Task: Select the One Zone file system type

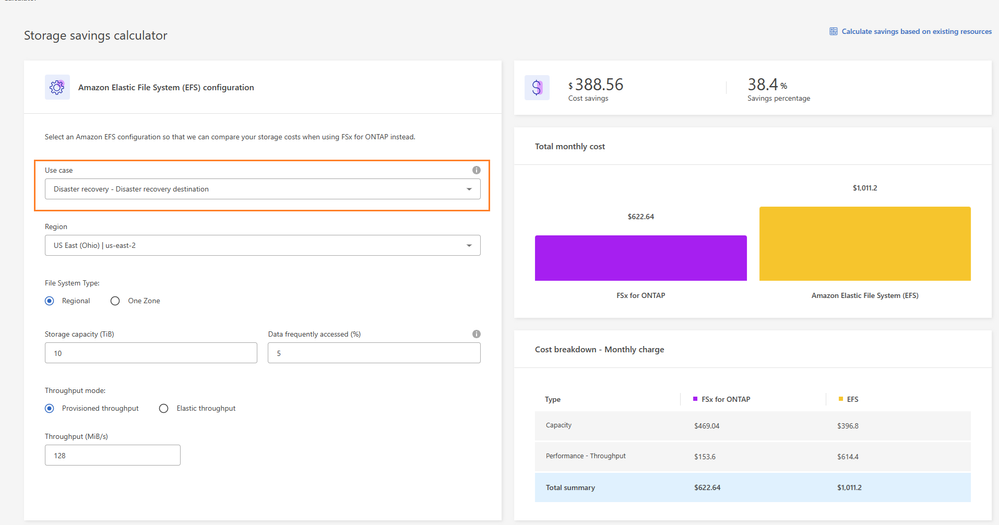Action: click(115, 301)
